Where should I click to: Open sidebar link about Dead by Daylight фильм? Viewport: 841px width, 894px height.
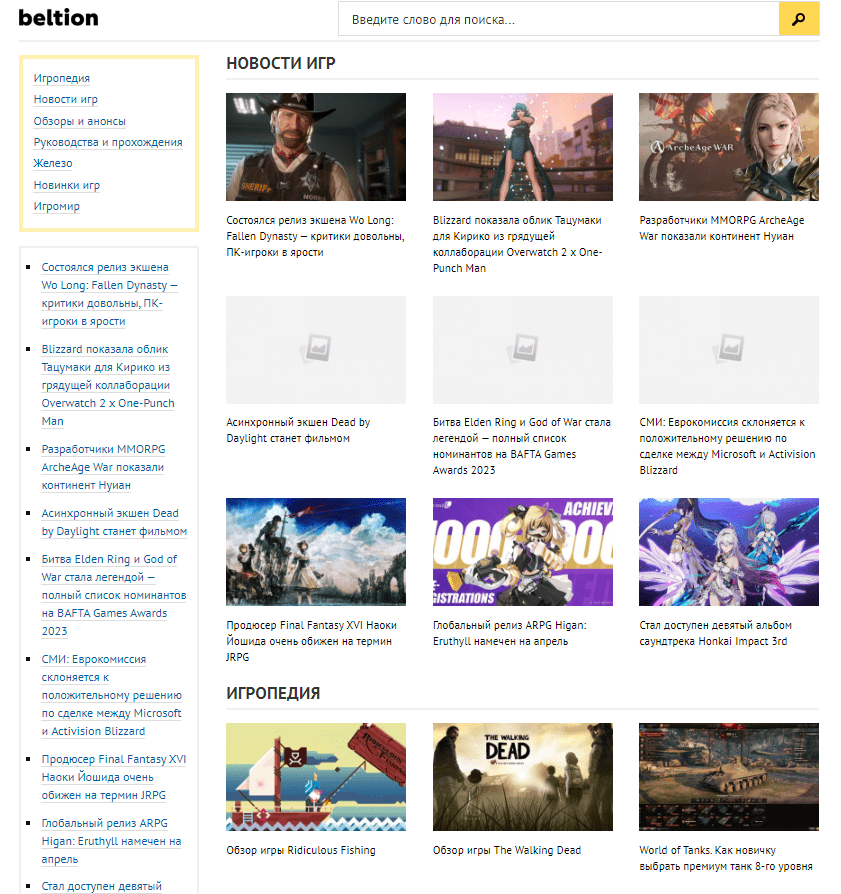coord(114,522)
